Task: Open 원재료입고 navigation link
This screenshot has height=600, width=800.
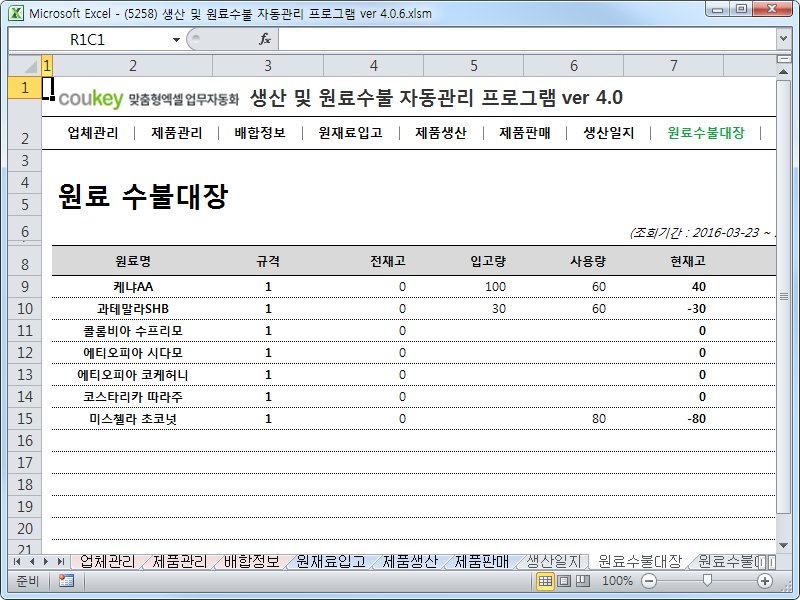Action: [x=351, y=133]
